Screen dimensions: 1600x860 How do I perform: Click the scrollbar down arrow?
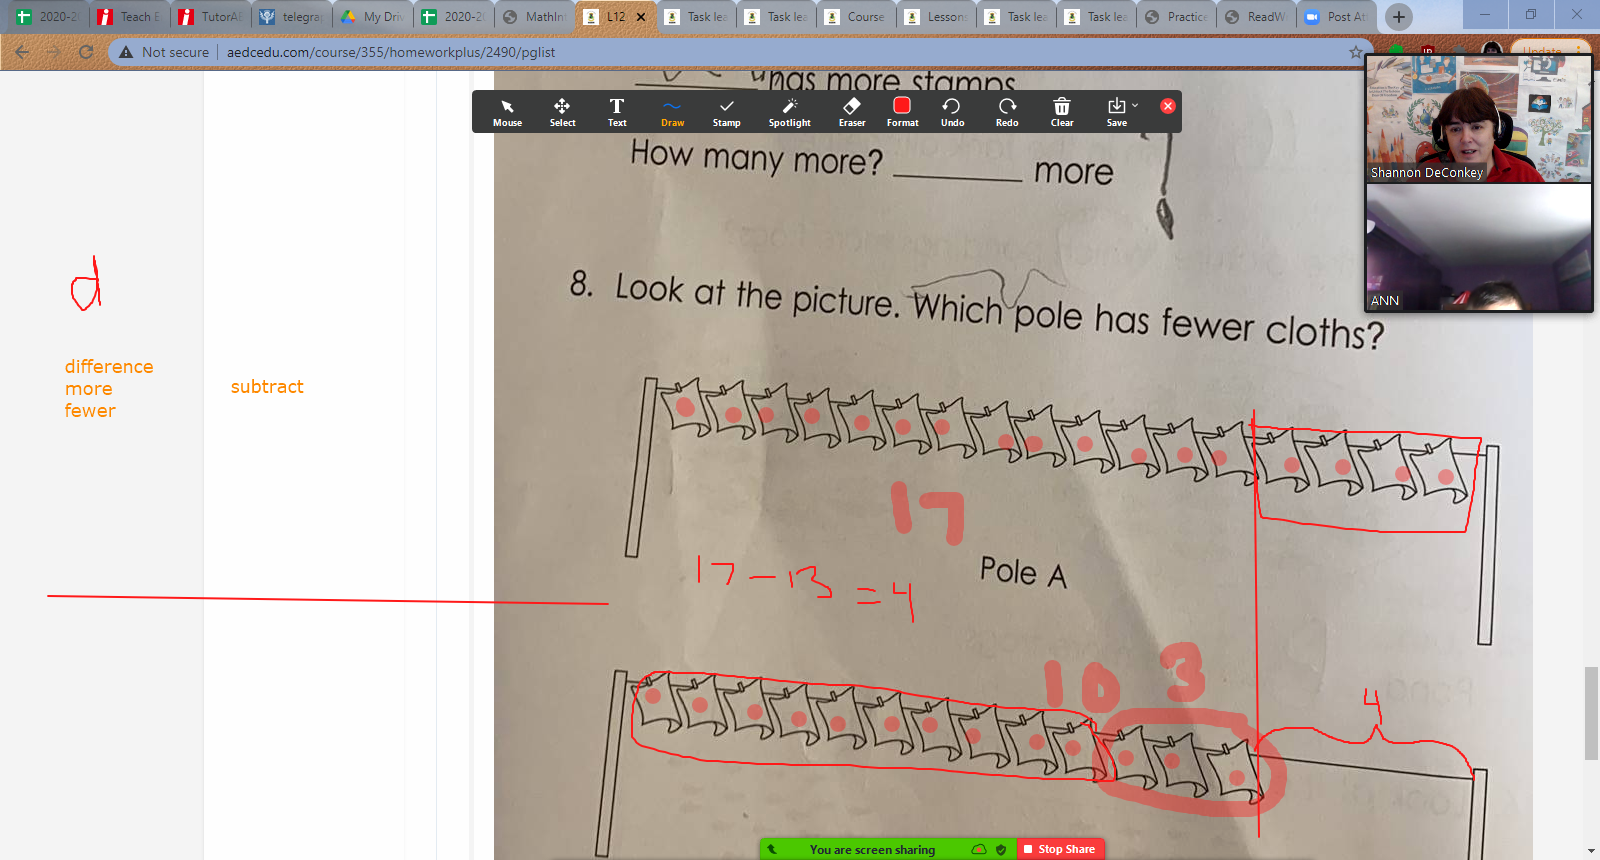click(1591, 851)
